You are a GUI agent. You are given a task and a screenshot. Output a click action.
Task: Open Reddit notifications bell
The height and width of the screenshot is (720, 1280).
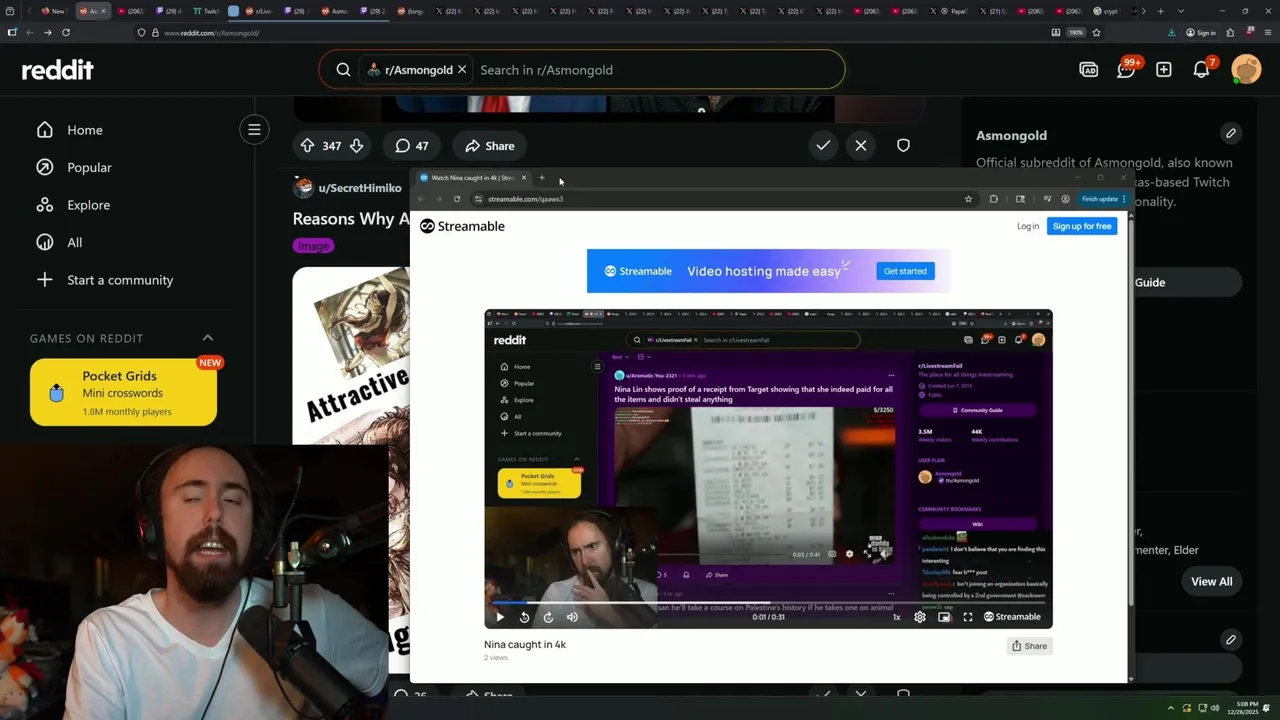(1202, 69)
